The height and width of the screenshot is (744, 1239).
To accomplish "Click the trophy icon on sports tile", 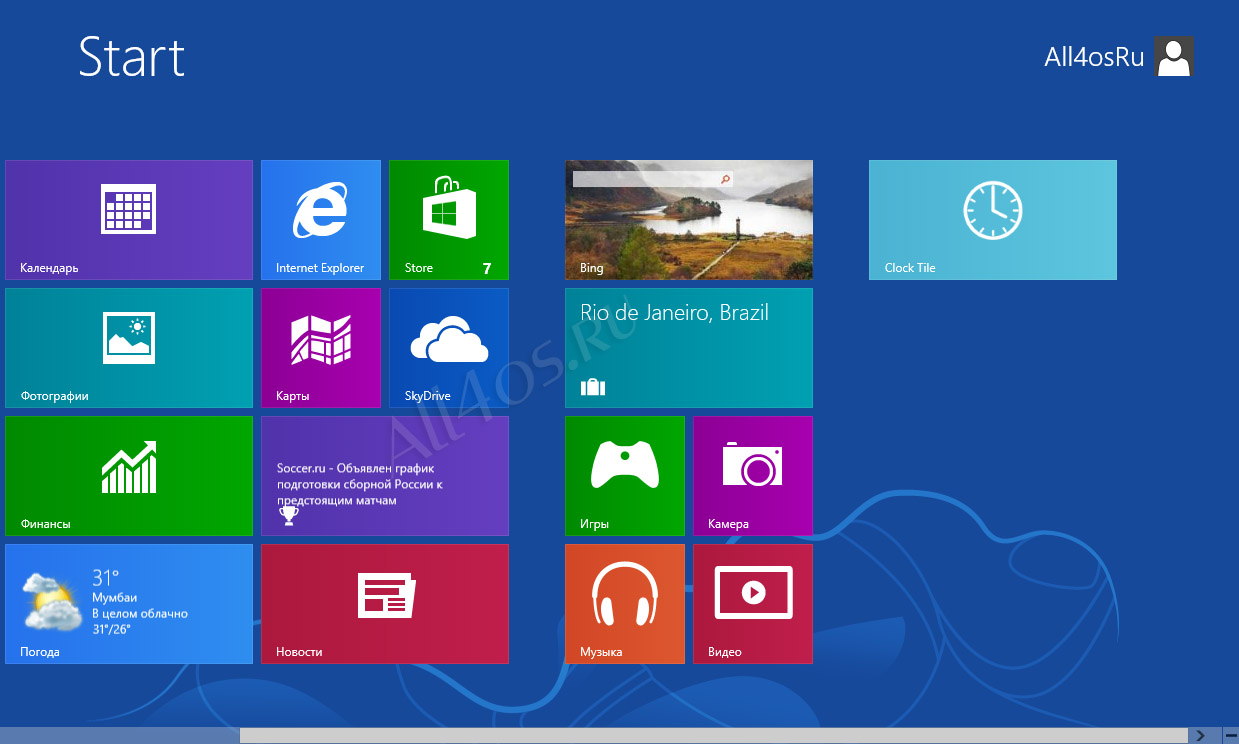I will [x=289, y=515].
